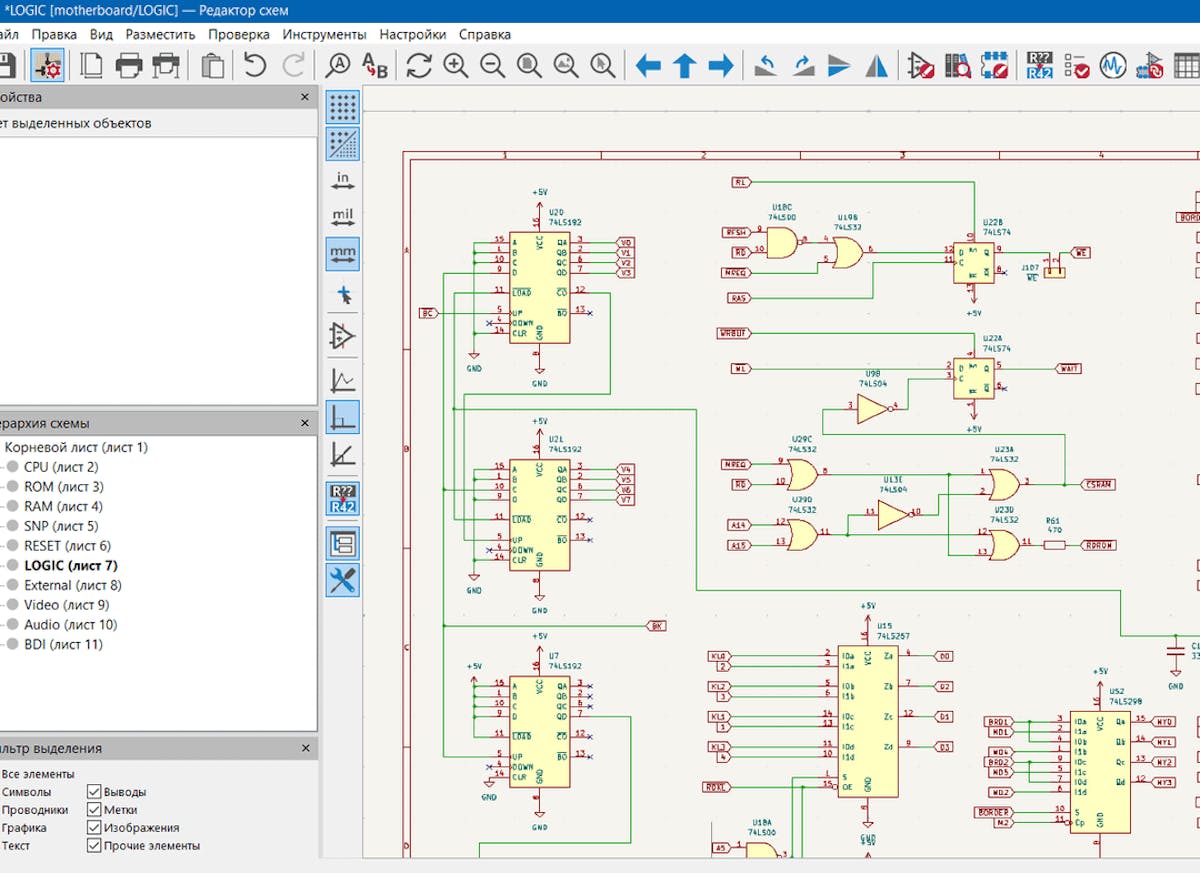The width and height of the screenshot is (1200, 873).
Task: Switch units to inches
Action: (x=343, y=182)
